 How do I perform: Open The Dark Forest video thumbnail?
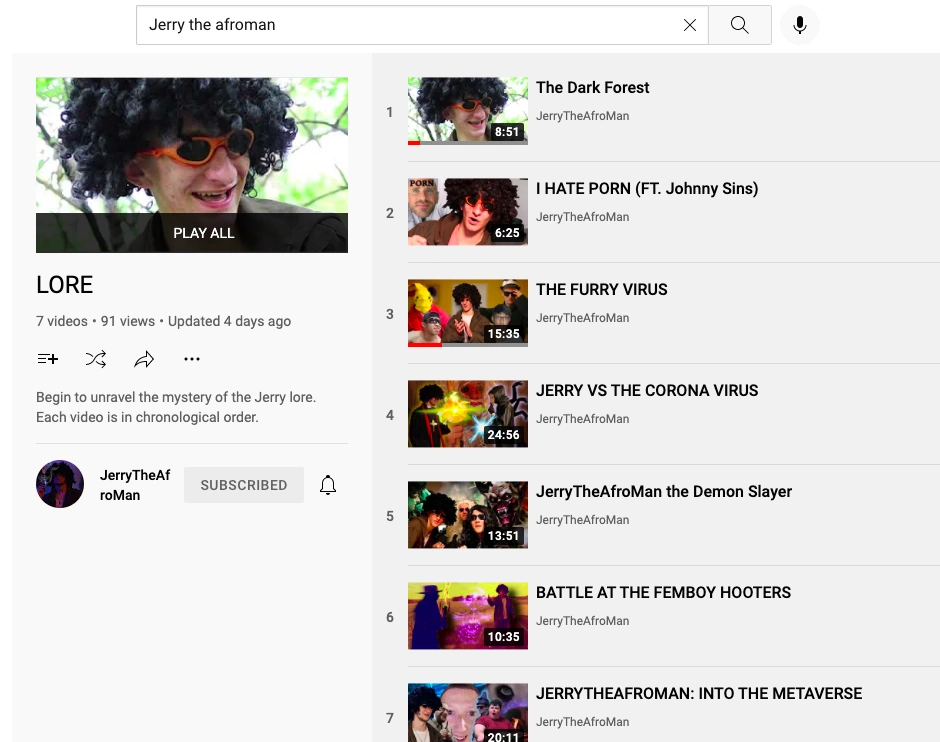pyautogui.click(x=468, y=111)
